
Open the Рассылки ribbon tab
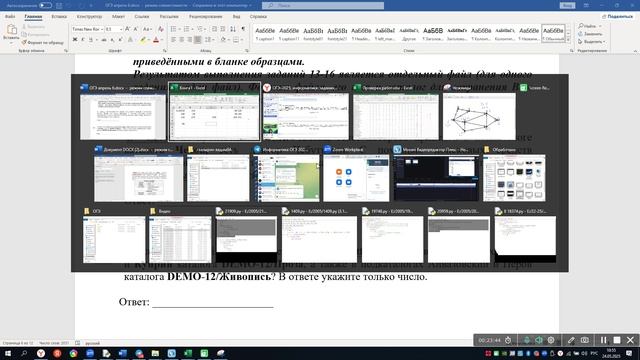point(169,16)
